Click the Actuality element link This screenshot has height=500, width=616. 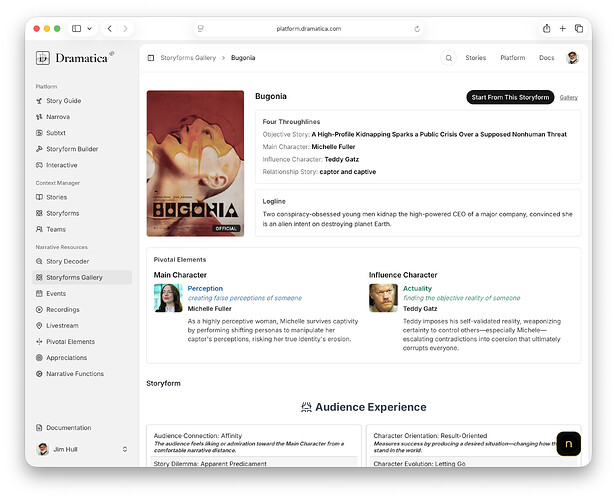417,289
